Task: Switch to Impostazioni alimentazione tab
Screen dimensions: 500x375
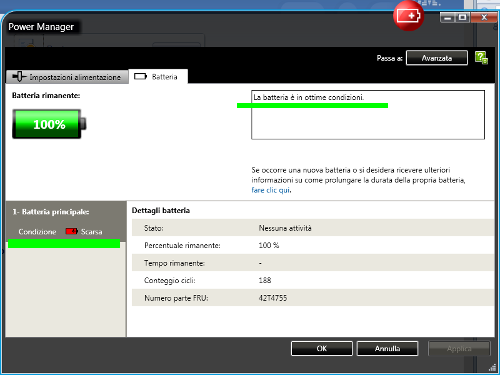Action: (67, 77)
